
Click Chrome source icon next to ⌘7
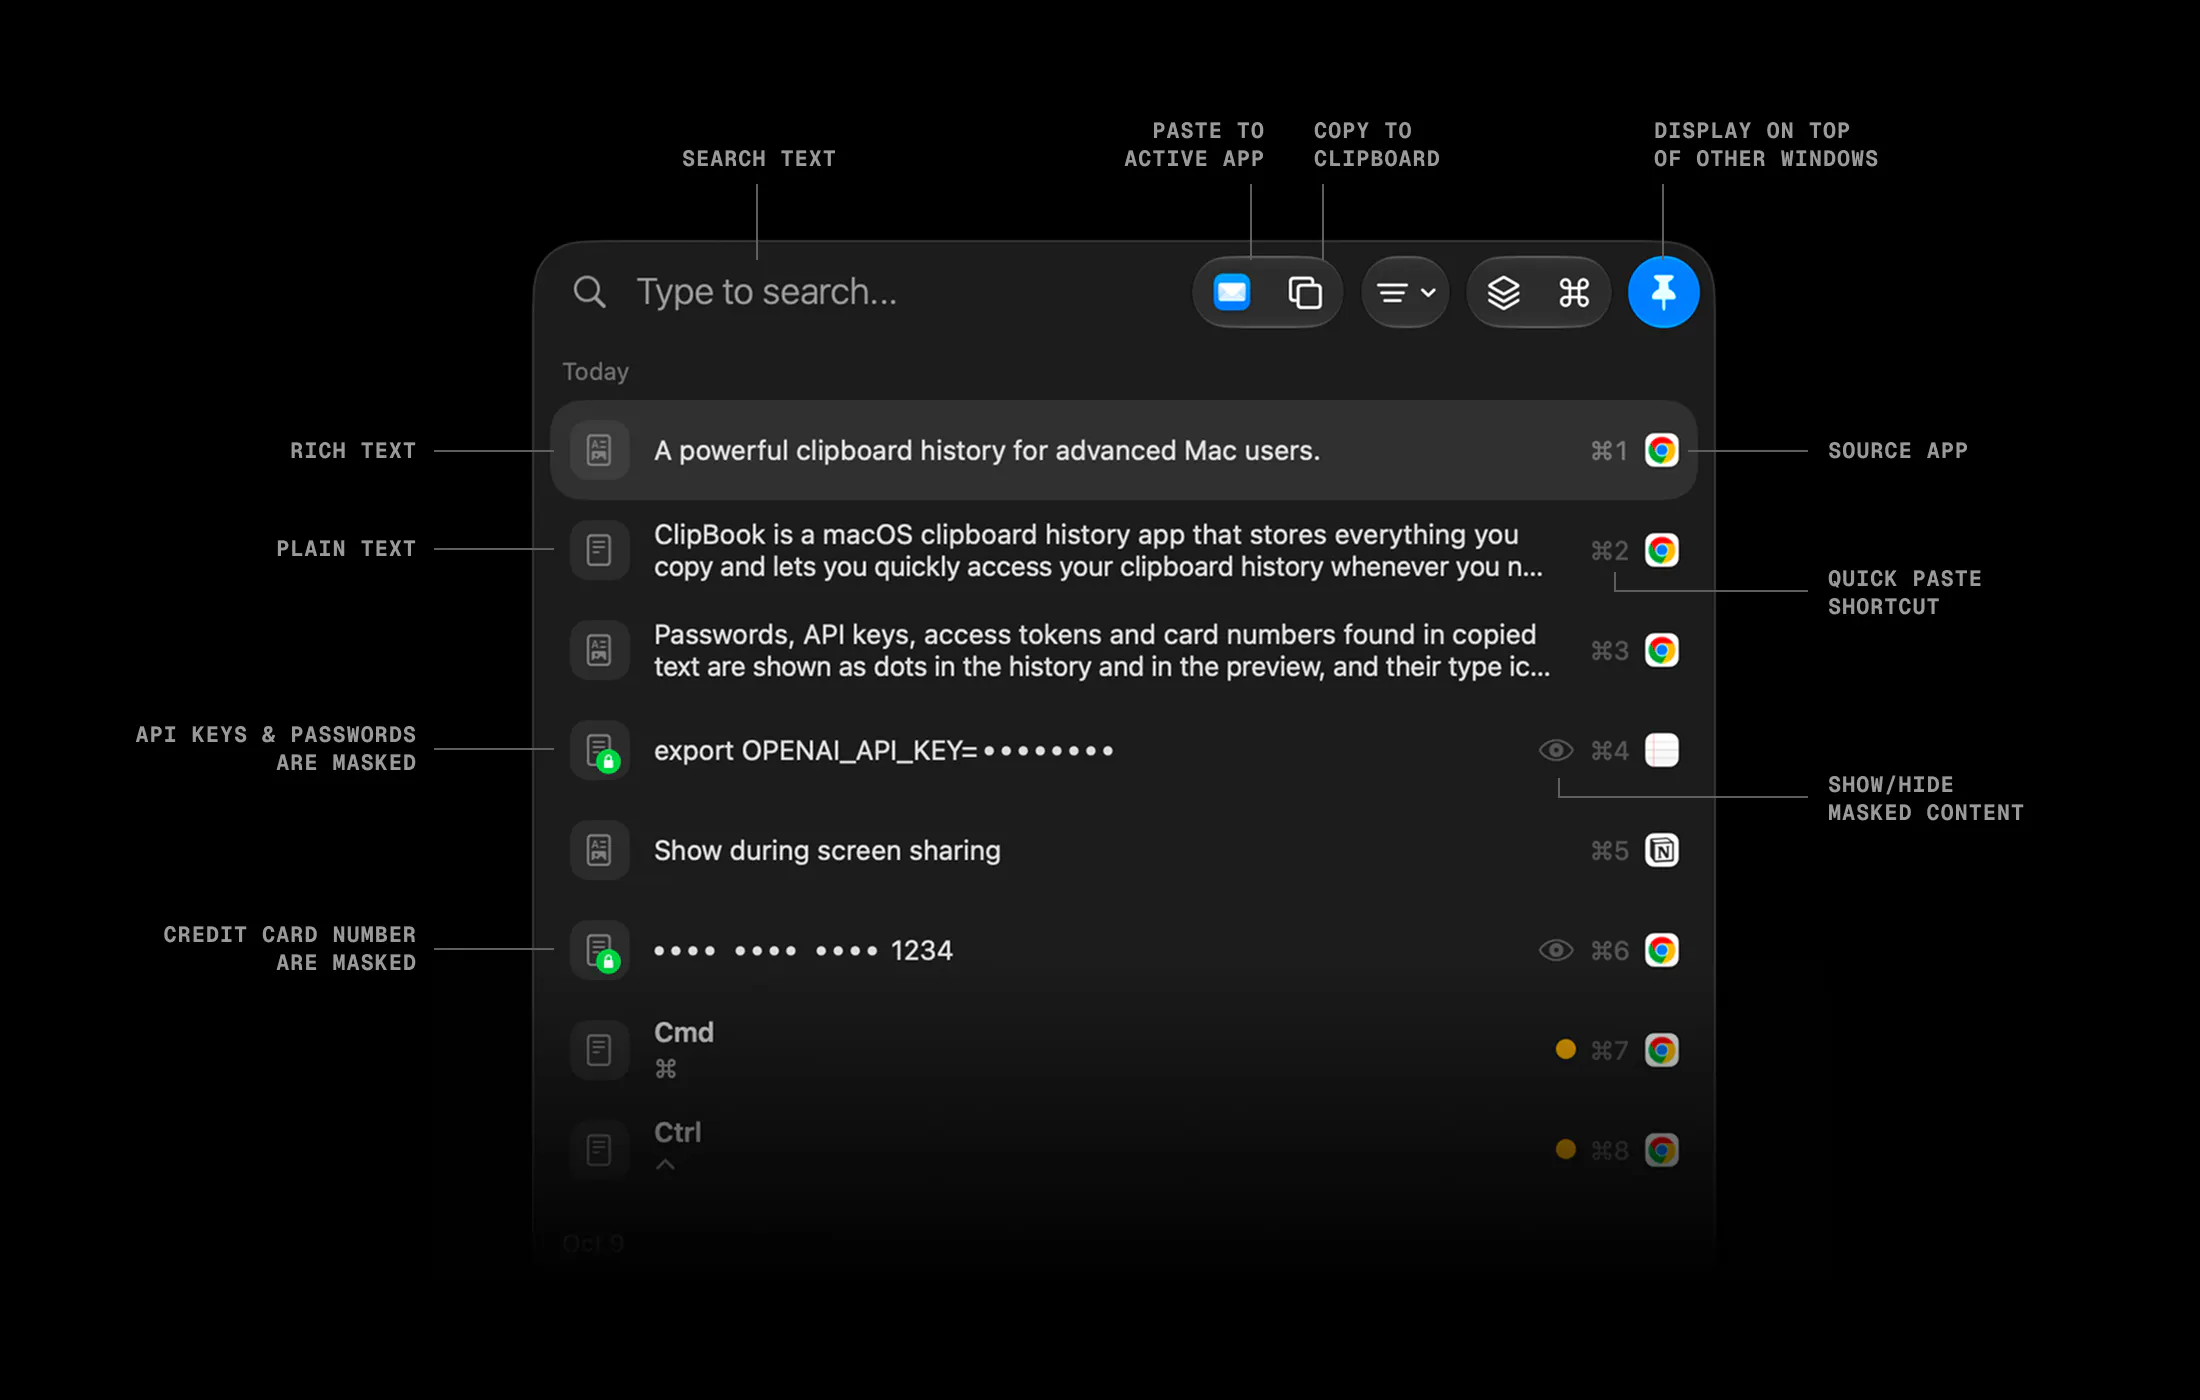pos(1661,1050)
